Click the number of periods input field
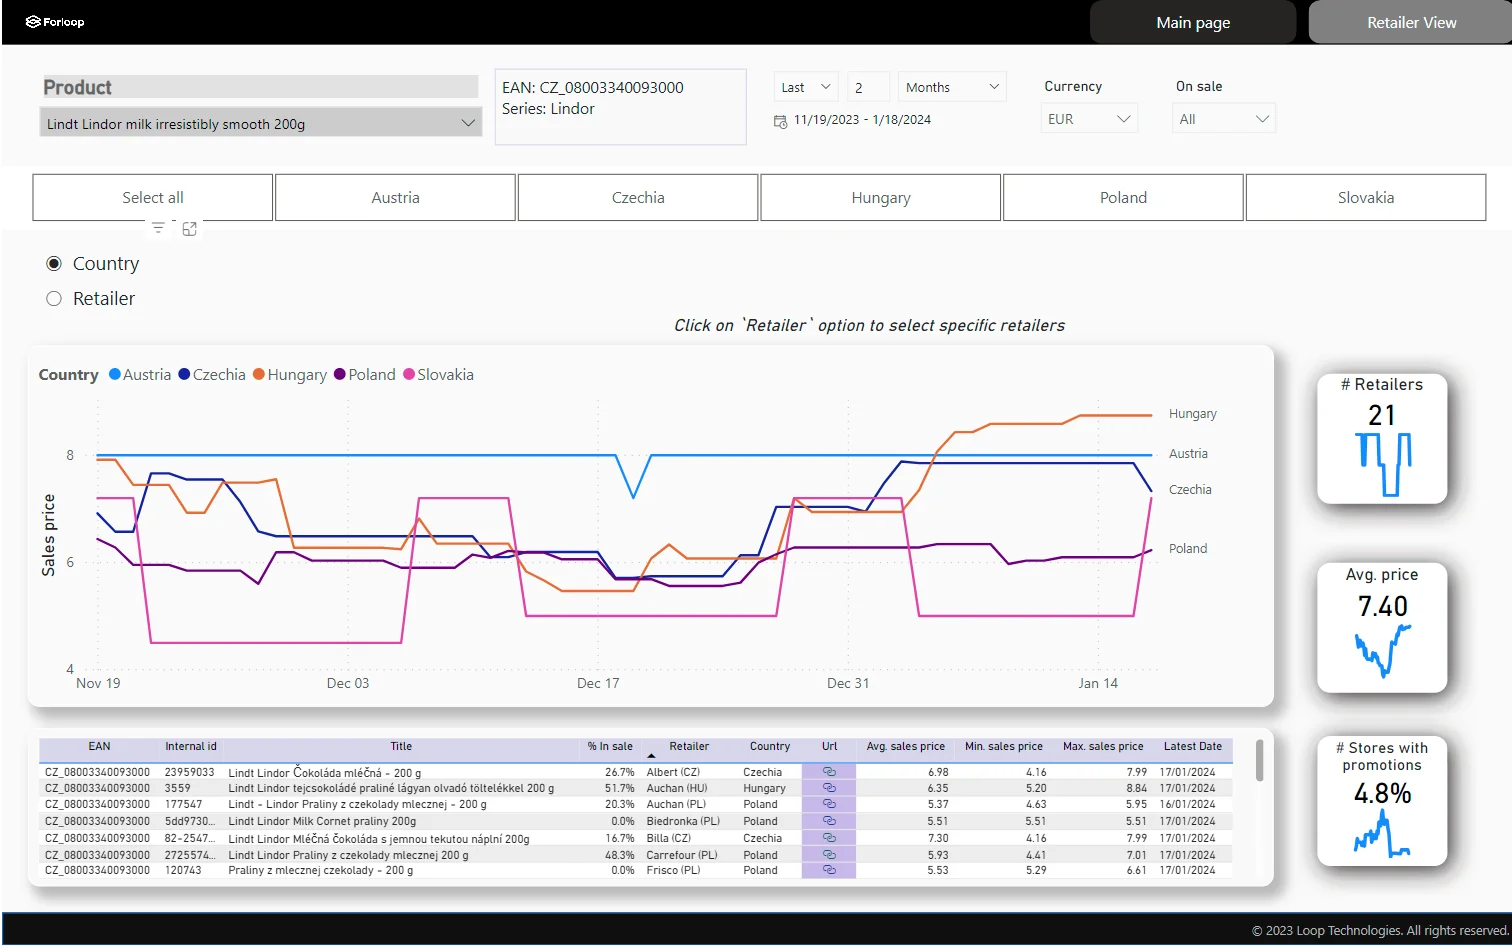The height and width of the screenshot is (946, 1512). tap(868, 87)
